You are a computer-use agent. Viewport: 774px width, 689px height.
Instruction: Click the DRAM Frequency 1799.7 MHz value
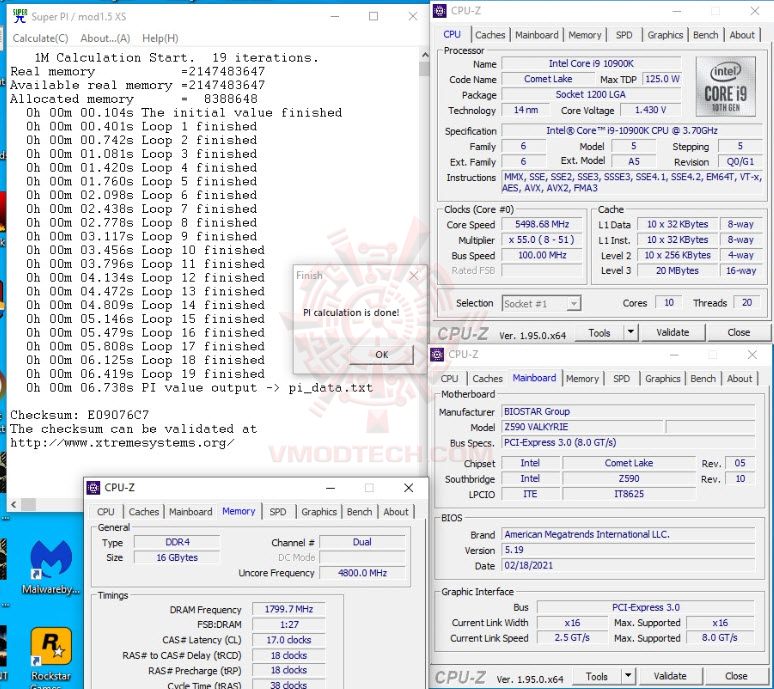click(289, 609)
